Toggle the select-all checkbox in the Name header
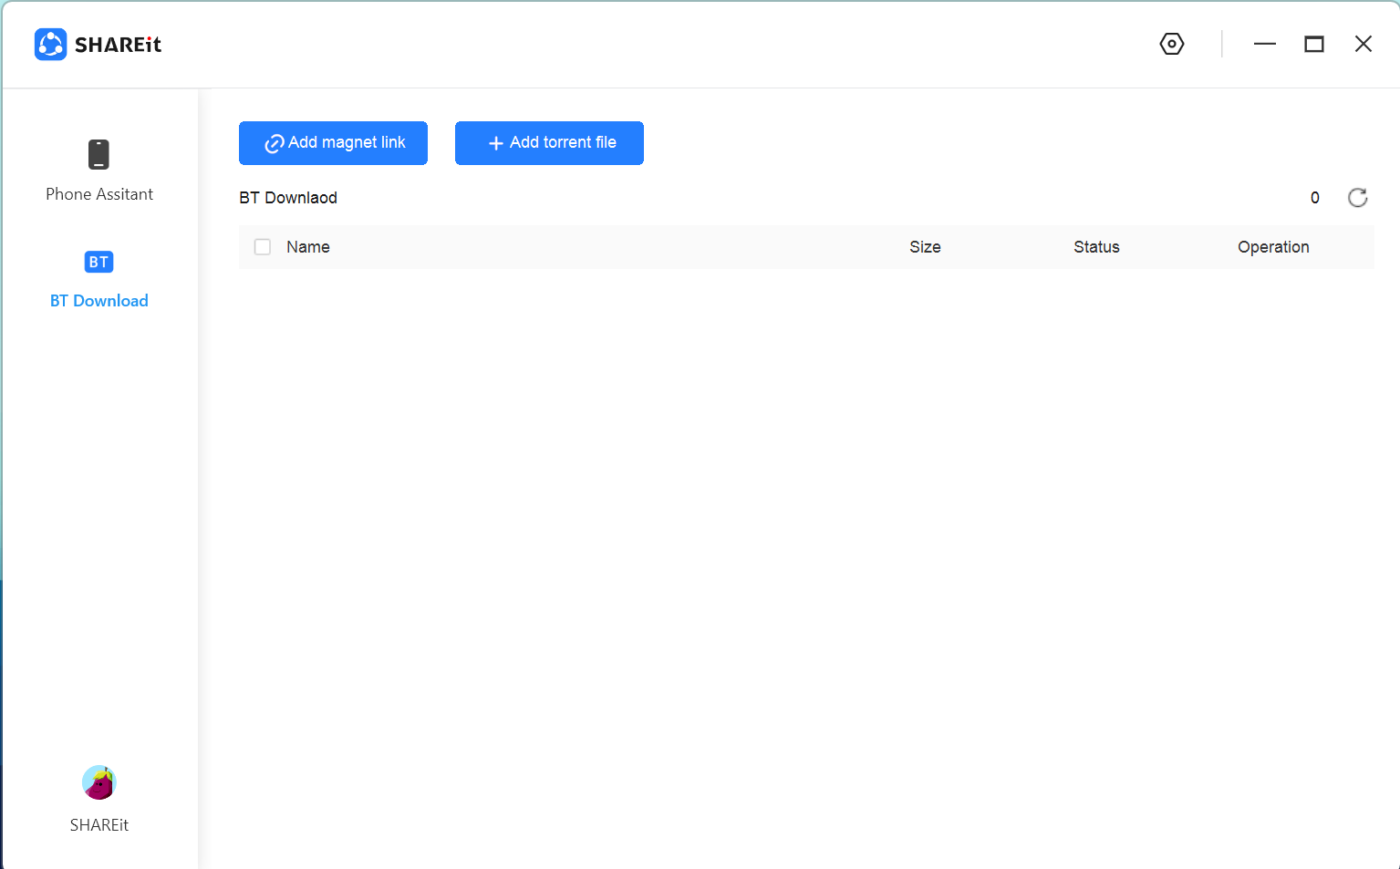 262,246
